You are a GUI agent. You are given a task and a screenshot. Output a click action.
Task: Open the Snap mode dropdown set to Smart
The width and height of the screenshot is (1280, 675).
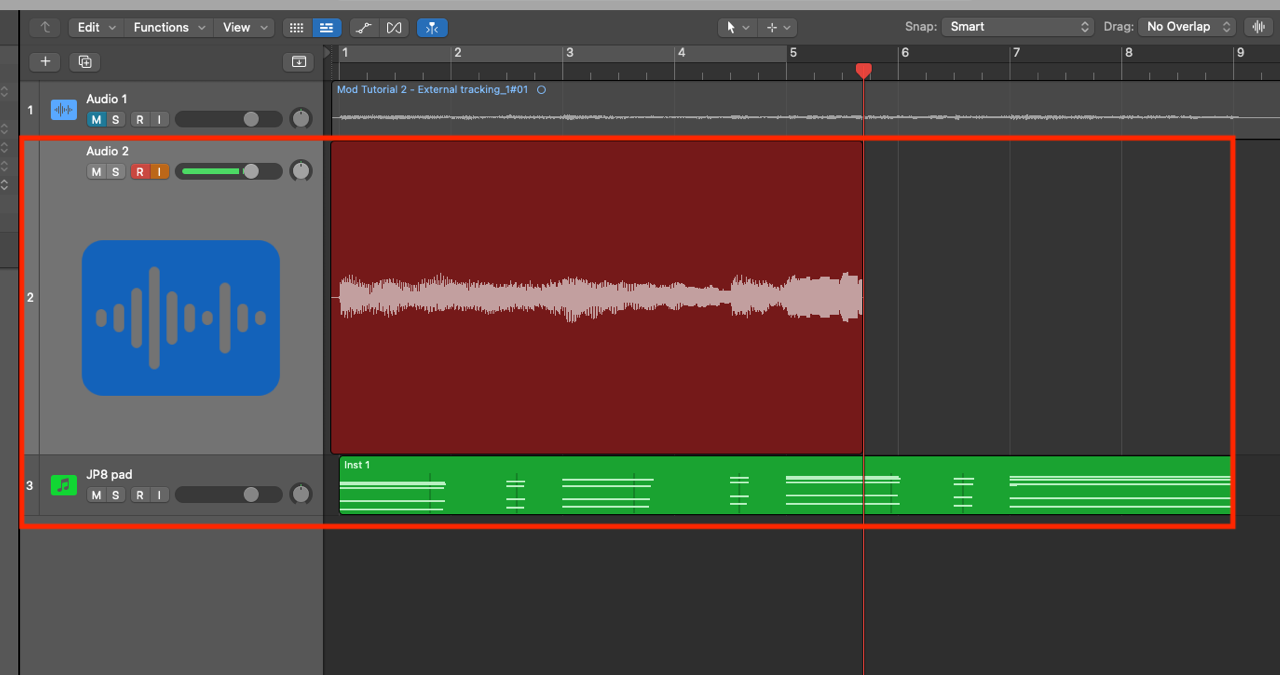1016,27
